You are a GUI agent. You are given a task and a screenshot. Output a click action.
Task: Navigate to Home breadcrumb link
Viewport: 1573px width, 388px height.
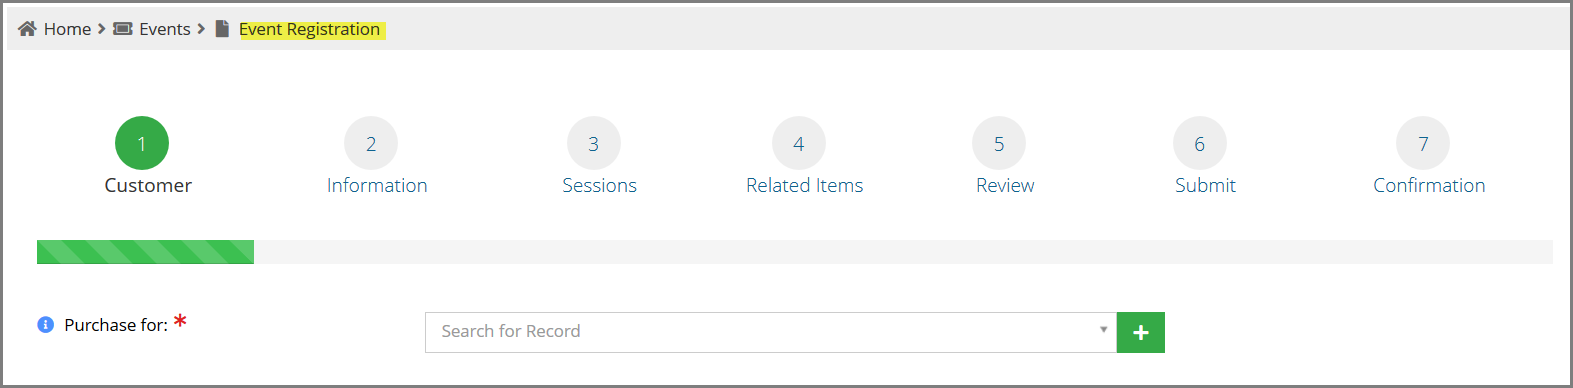click(67, 29)
